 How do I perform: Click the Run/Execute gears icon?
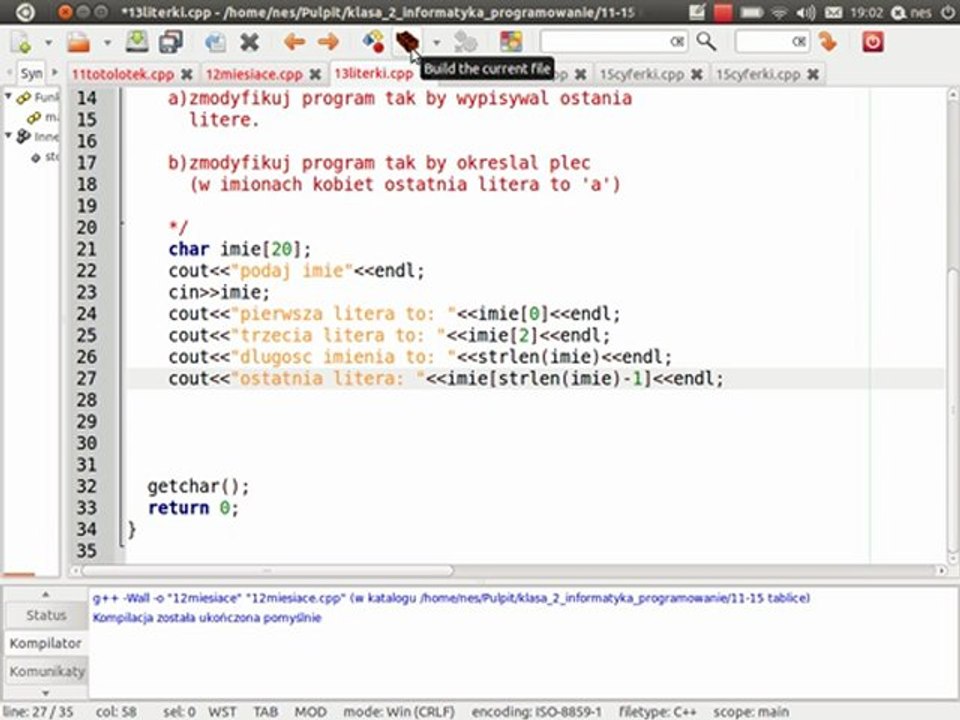(465, 42)
